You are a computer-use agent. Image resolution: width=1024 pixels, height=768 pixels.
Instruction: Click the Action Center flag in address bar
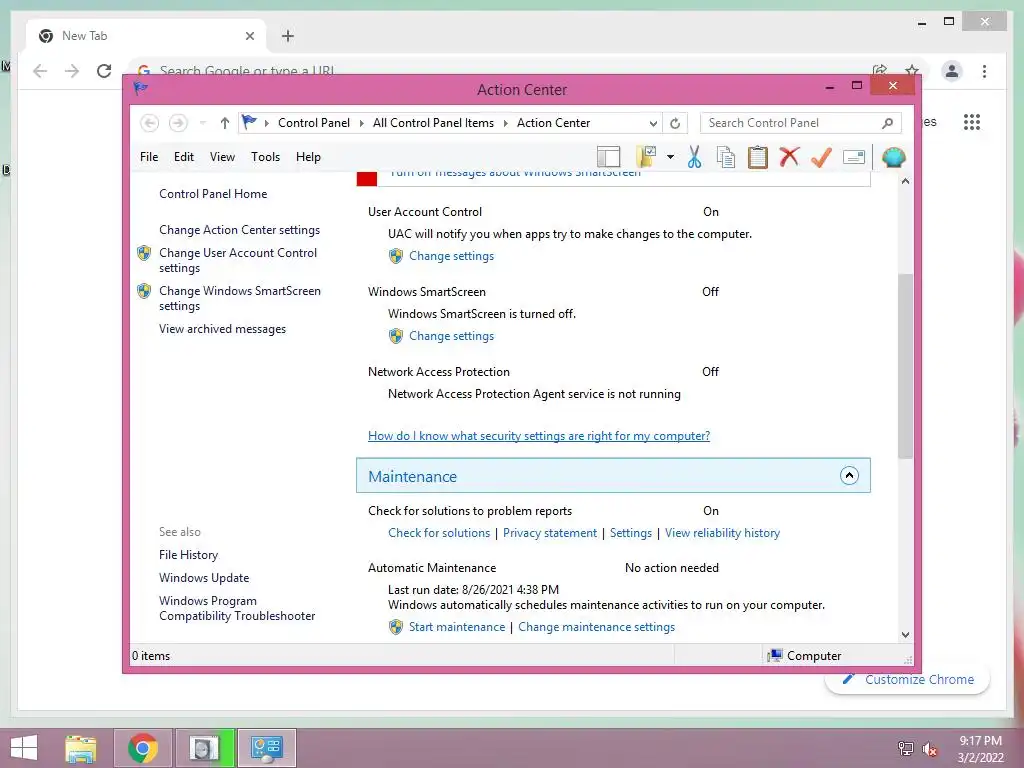pos(249,122)
